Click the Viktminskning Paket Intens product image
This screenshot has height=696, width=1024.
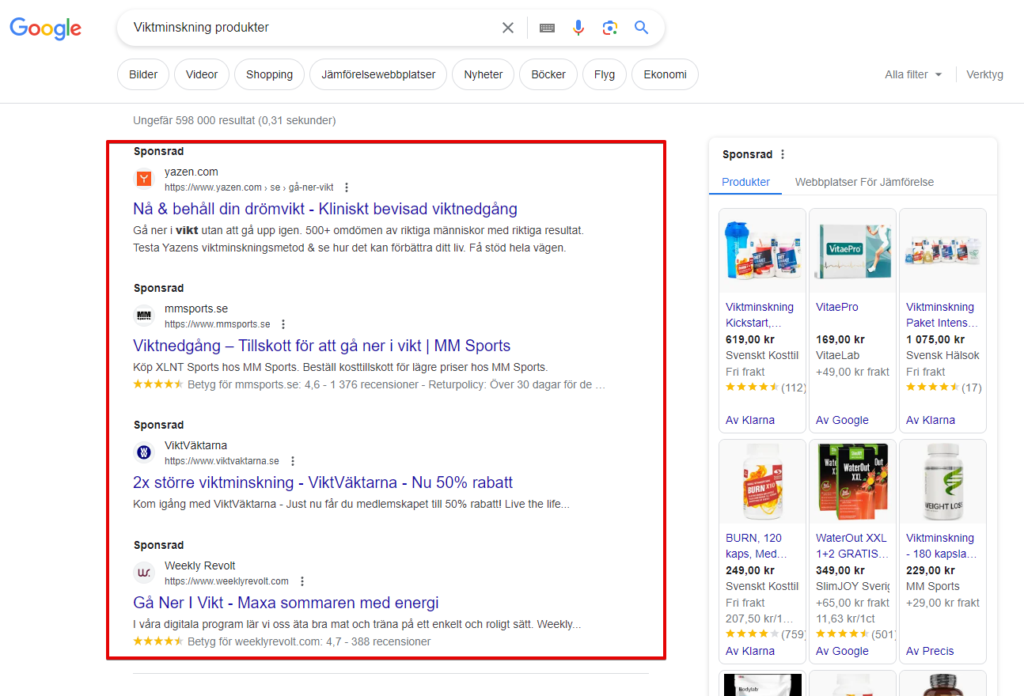942,250
